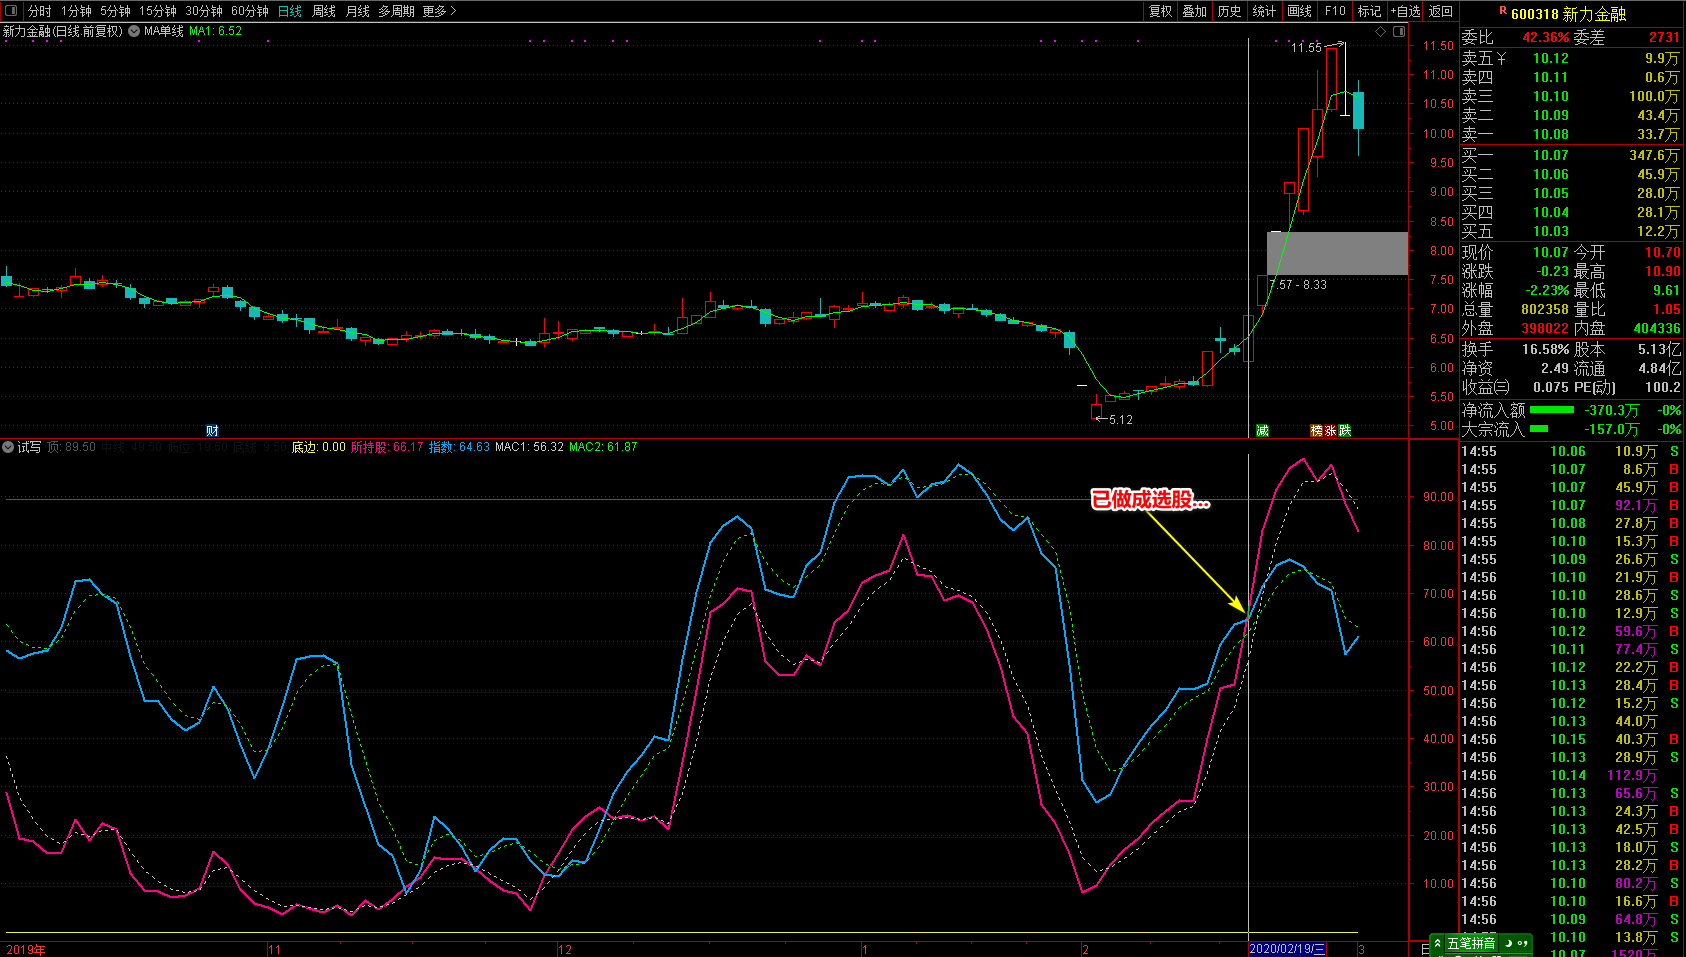
Task: Click the 11.55 high price label
Action: [1306, 48]
